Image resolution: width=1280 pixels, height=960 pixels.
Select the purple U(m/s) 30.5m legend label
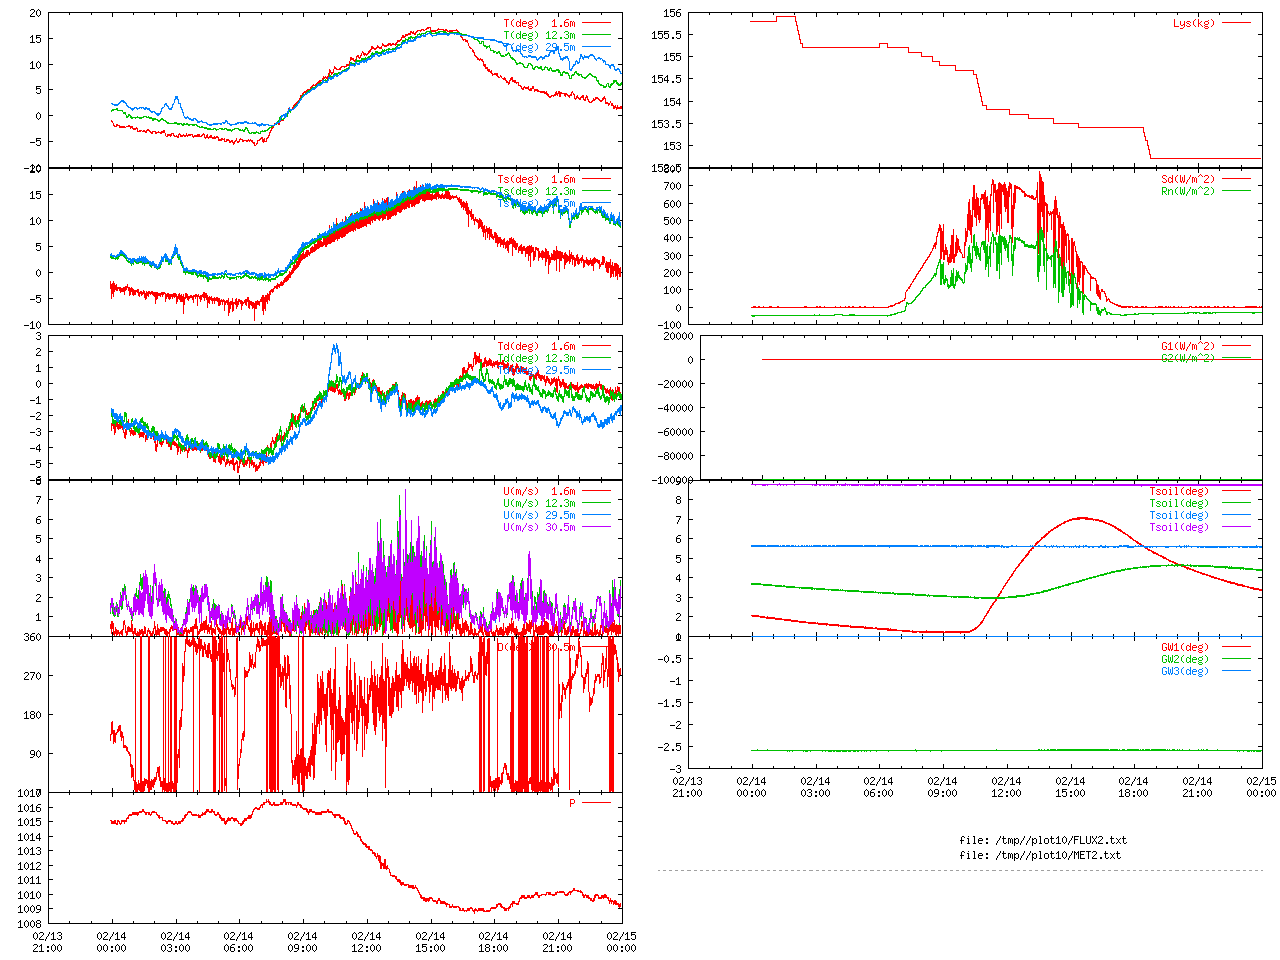(x=539, y=527)
